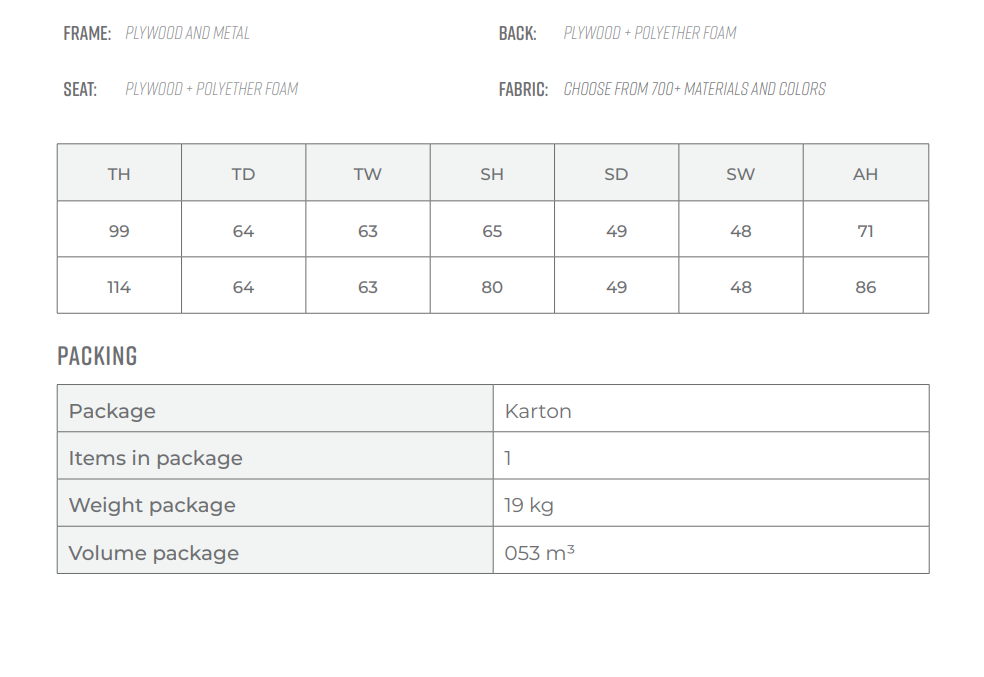Click the 'Choose from 700+ materials' fabric text
The image size is (984, 677).
[x=694, y=89]
